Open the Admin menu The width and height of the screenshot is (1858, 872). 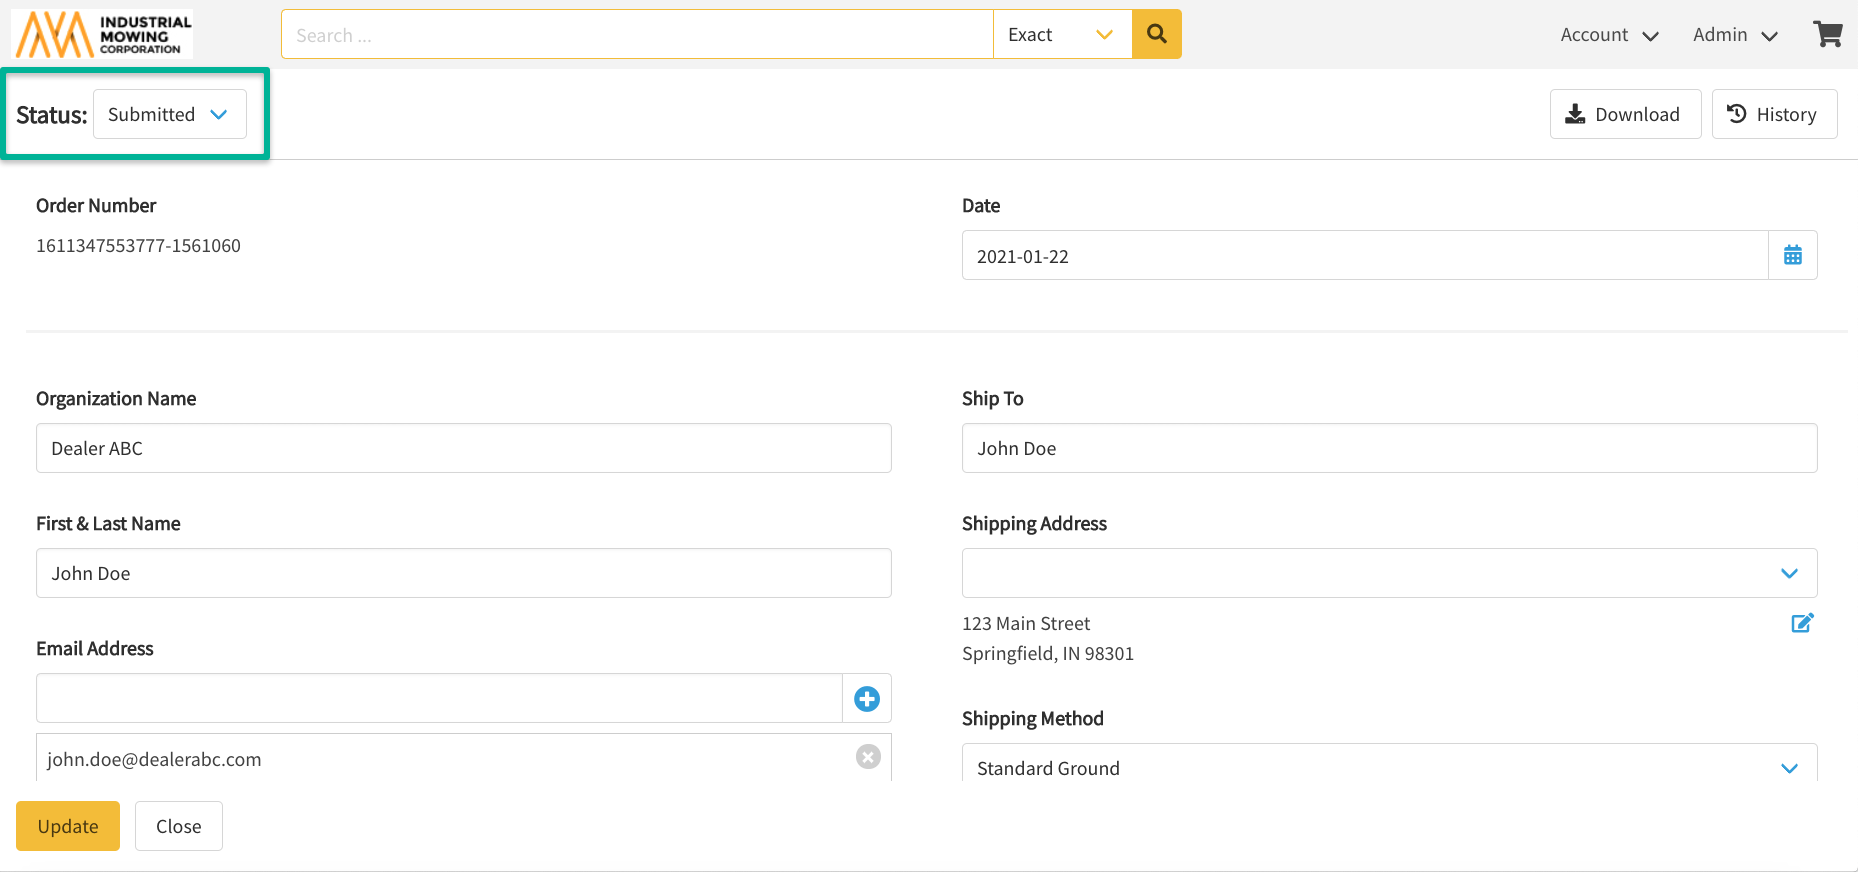[x=1734, y=35]
